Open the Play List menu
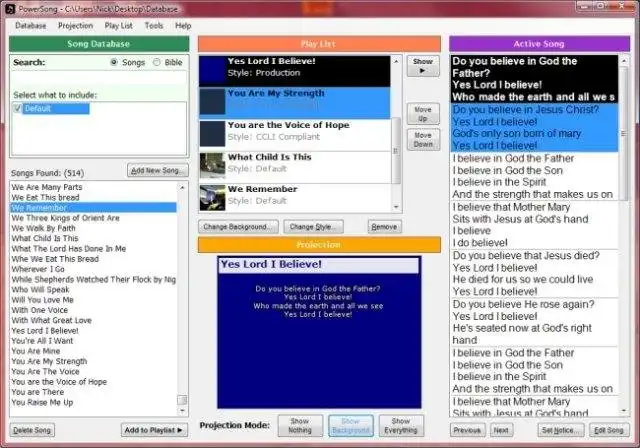This screenshot has height=448, width=640. click(118, 26)
